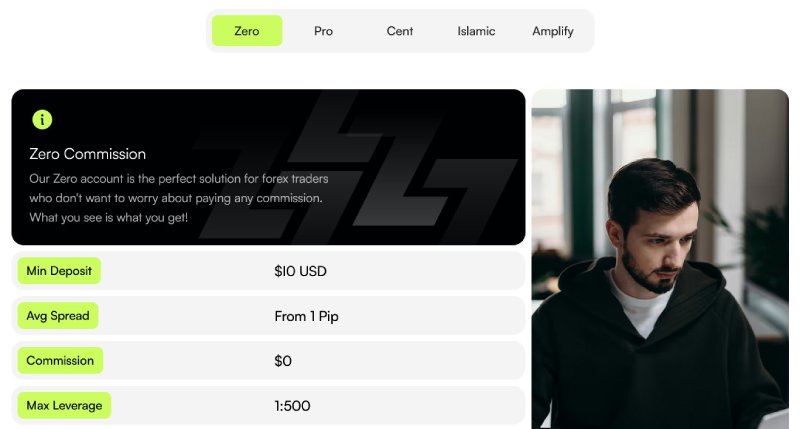Click the Commission label badge
This screenshot has width=800, height=429.
(x=60, y=361)
